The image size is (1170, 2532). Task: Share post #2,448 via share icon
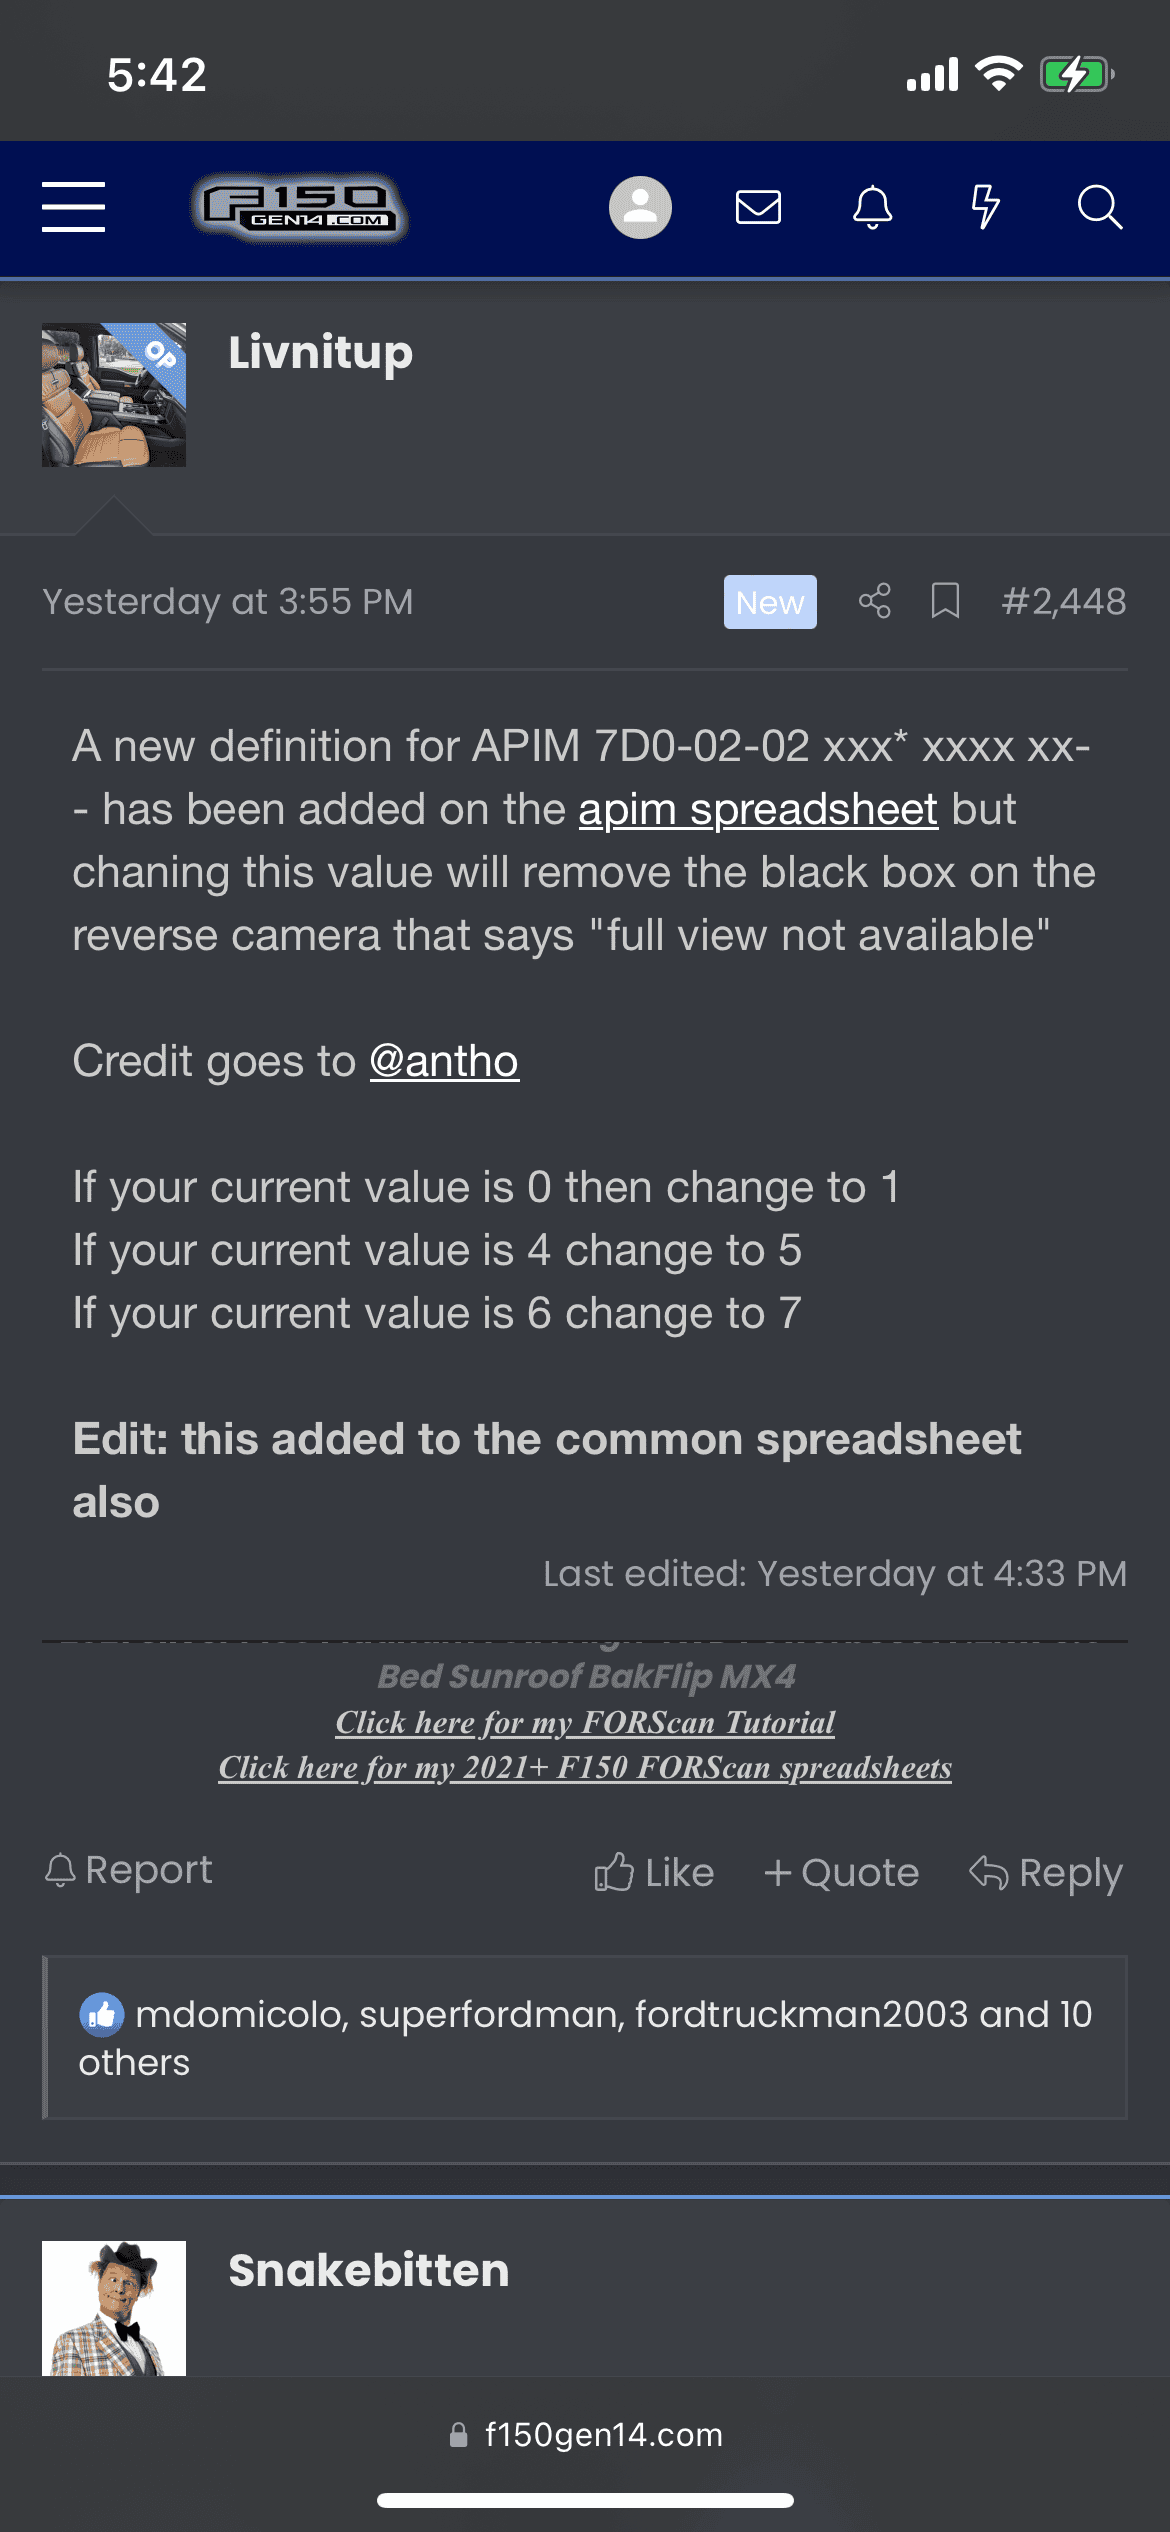(874, 601)
